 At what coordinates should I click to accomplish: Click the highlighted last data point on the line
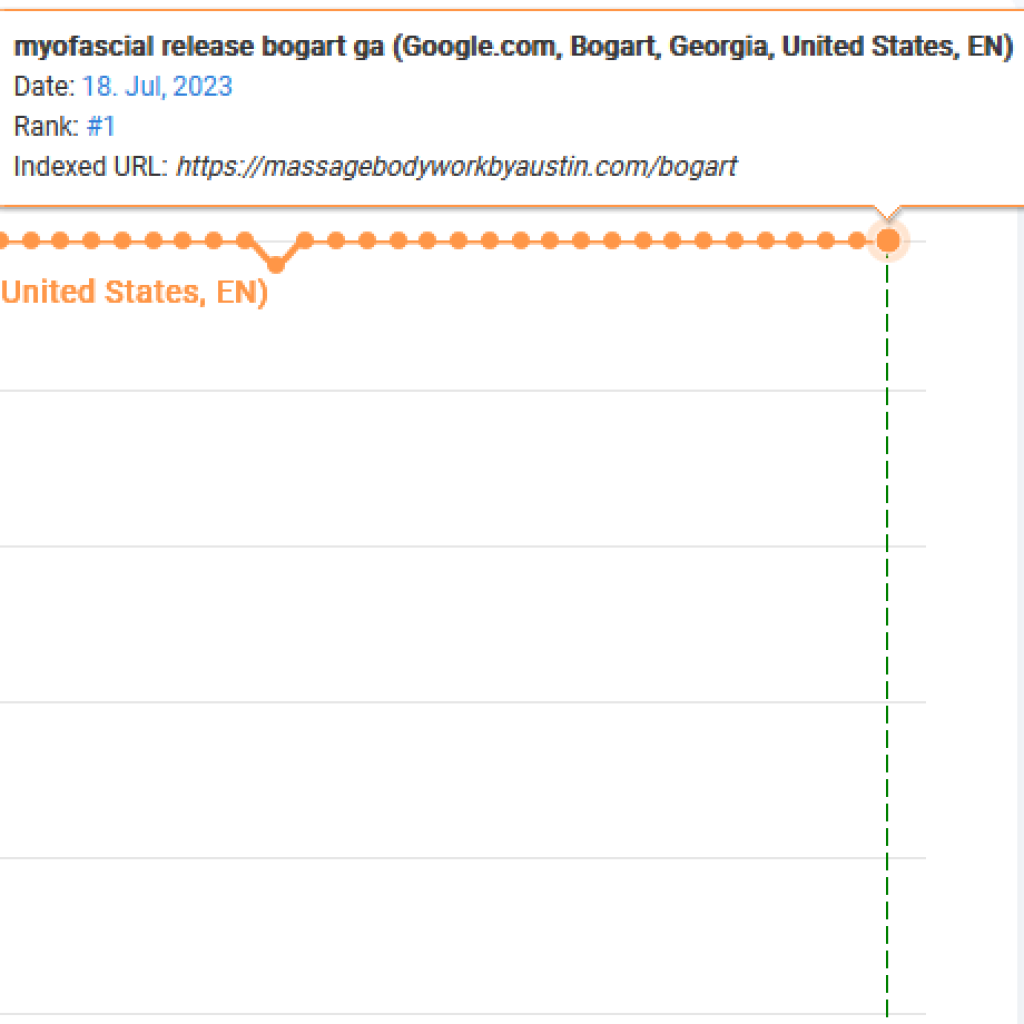(888, 241)
